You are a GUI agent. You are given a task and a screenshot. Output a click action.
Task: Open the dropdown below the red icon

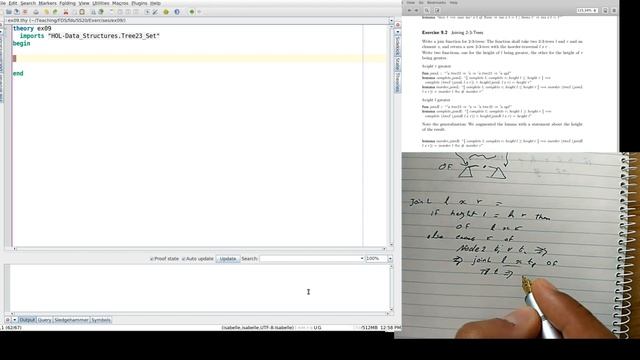pos(398,32)
